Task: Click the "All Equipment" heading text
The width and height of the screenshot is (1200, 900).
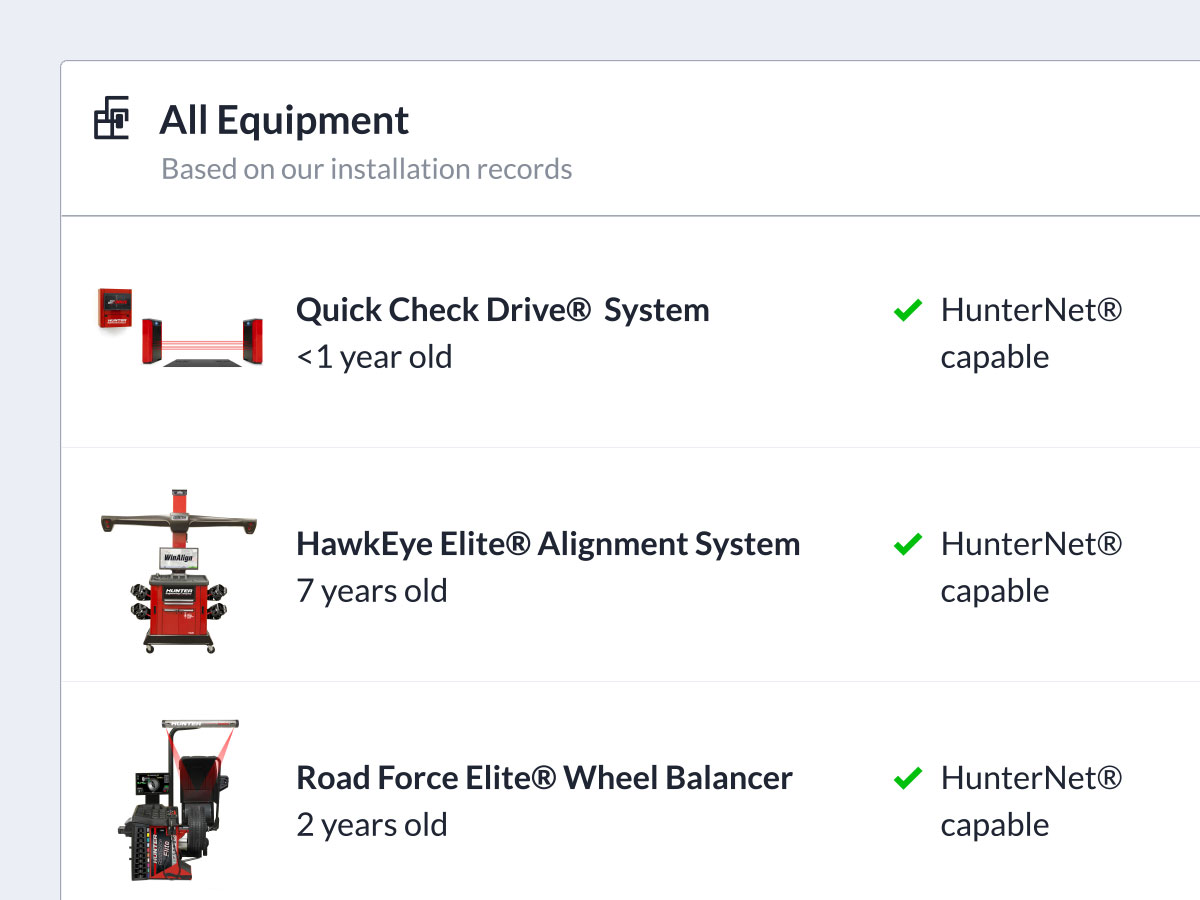Action: coord(284,120)
